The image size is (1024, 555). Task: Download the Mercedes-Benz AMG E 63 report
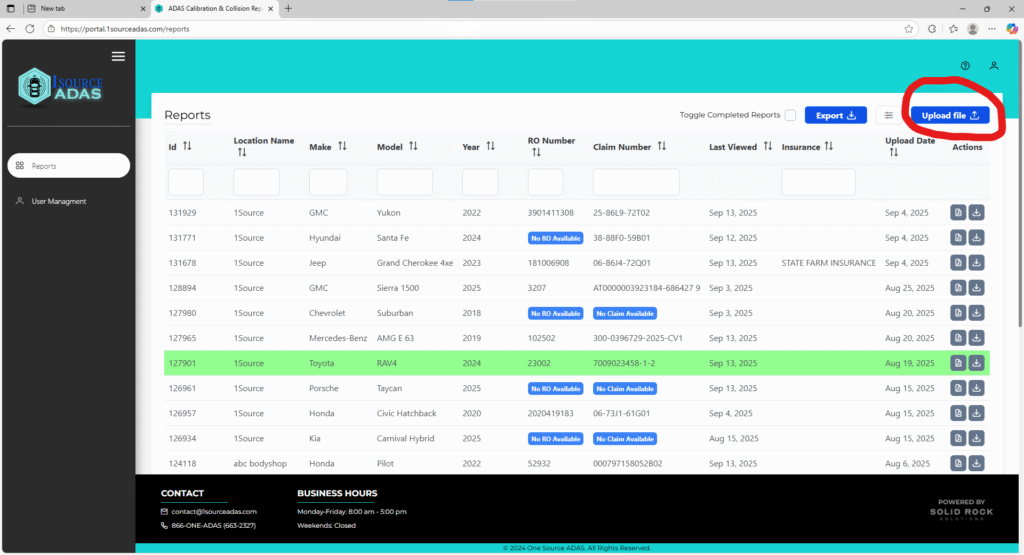tap(976, 338)
